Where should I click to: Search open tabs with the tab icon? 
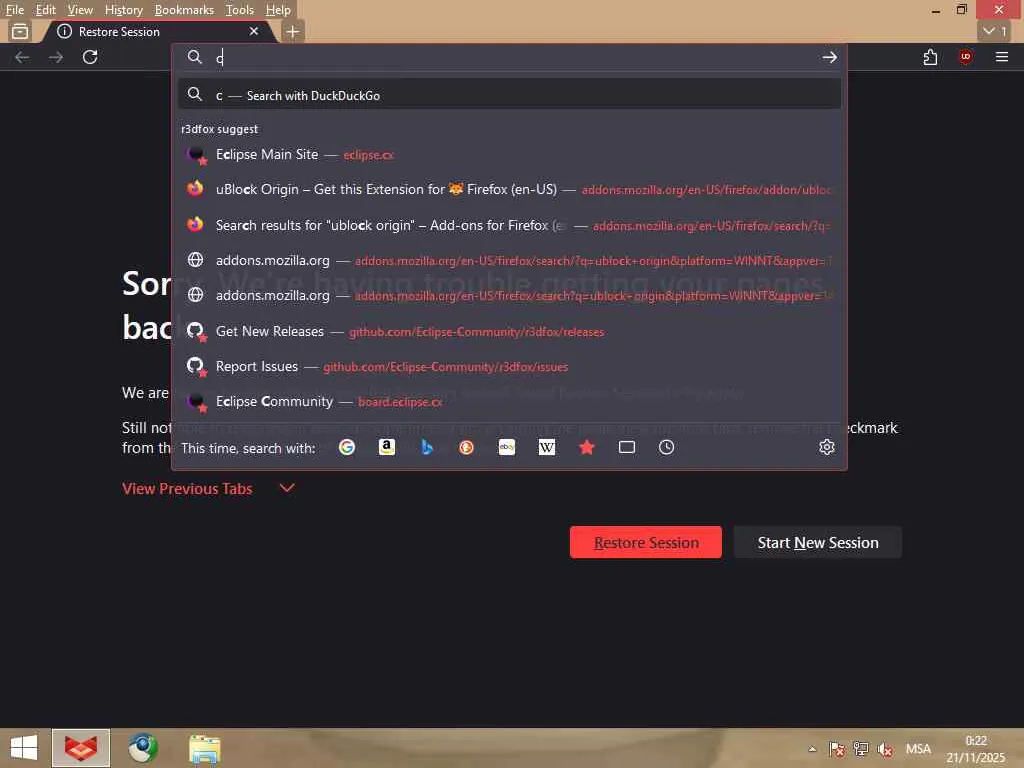pyautogui.click(x=627, y=447)
